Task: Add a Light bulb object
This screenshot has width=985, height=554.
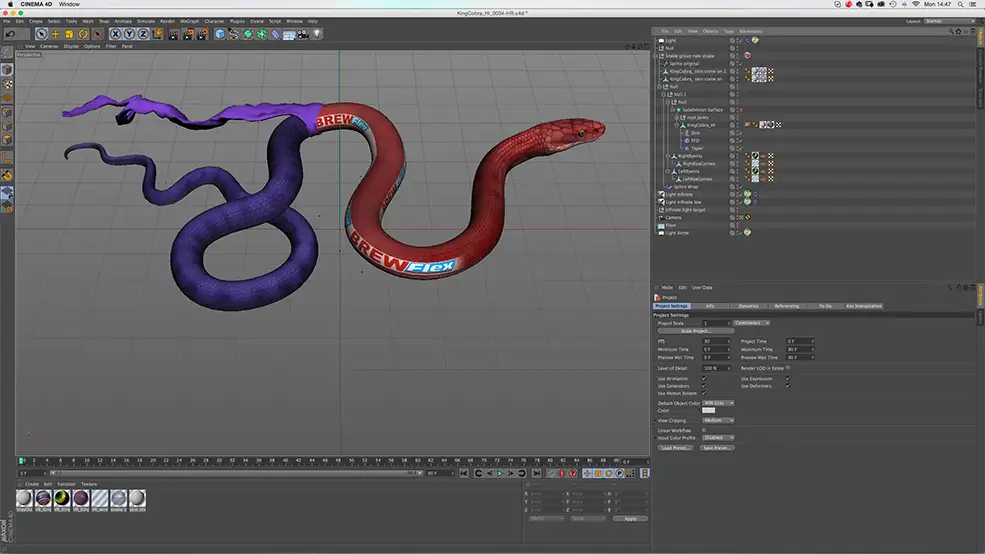Action: [317, 34]
